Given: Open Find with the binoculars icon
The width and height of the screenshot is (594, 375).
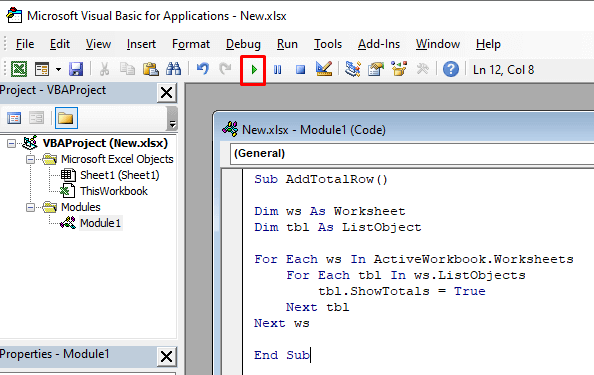Looking at the screenshot, I should point(174,69).
